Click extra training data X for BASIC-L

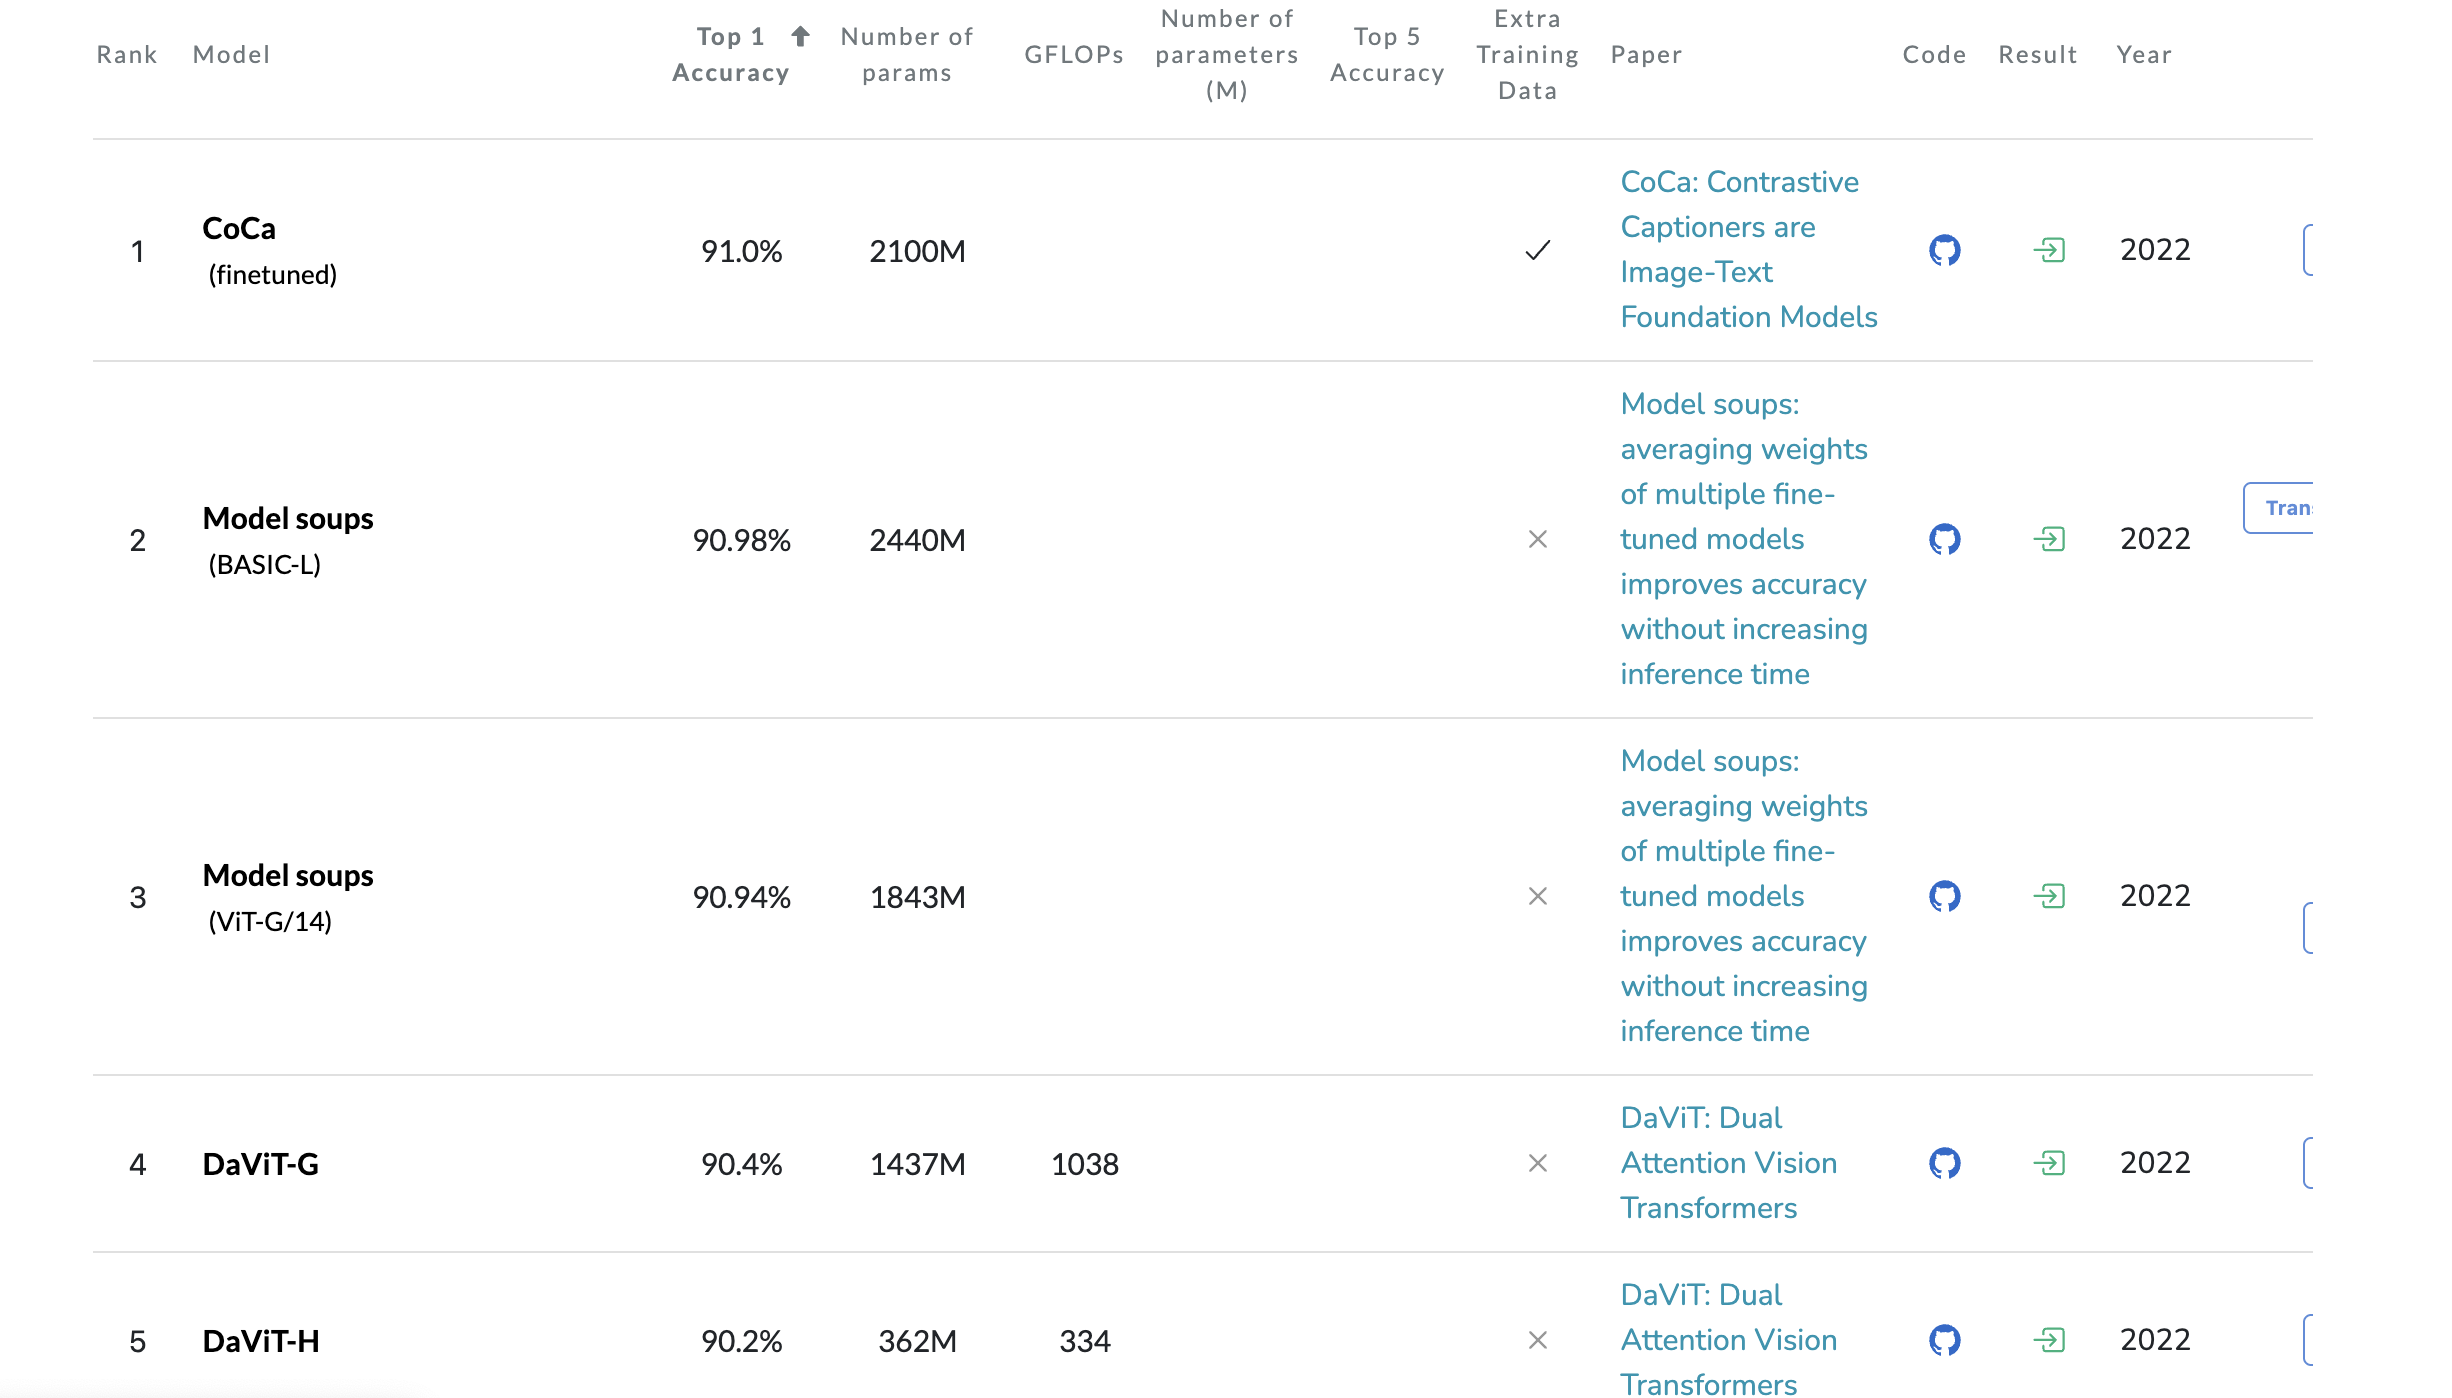(x=1538, y=539)
